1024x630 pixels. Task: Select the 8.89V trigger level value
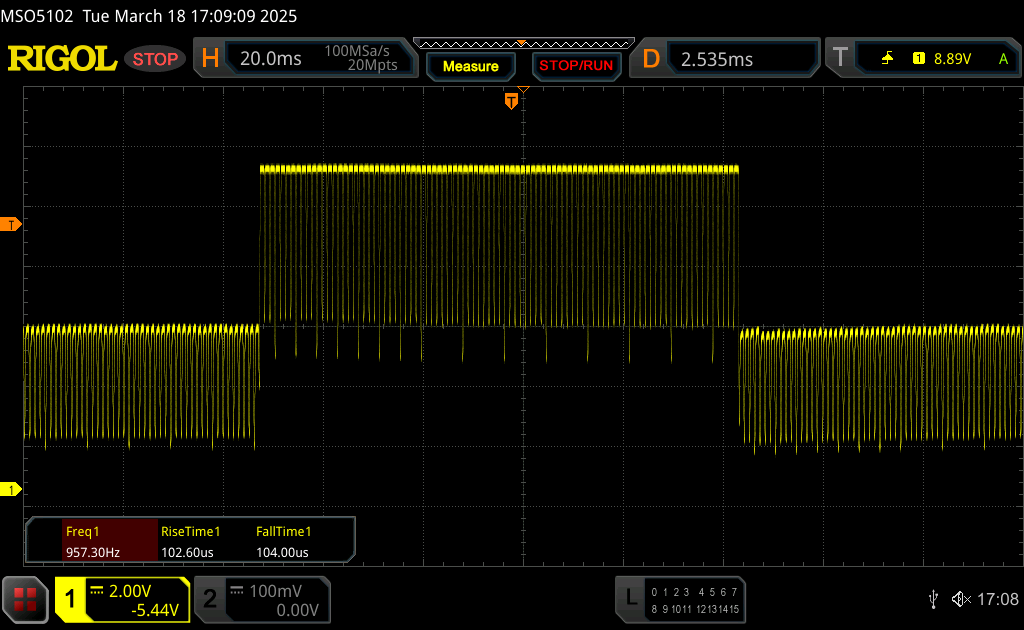click(952, 59)
